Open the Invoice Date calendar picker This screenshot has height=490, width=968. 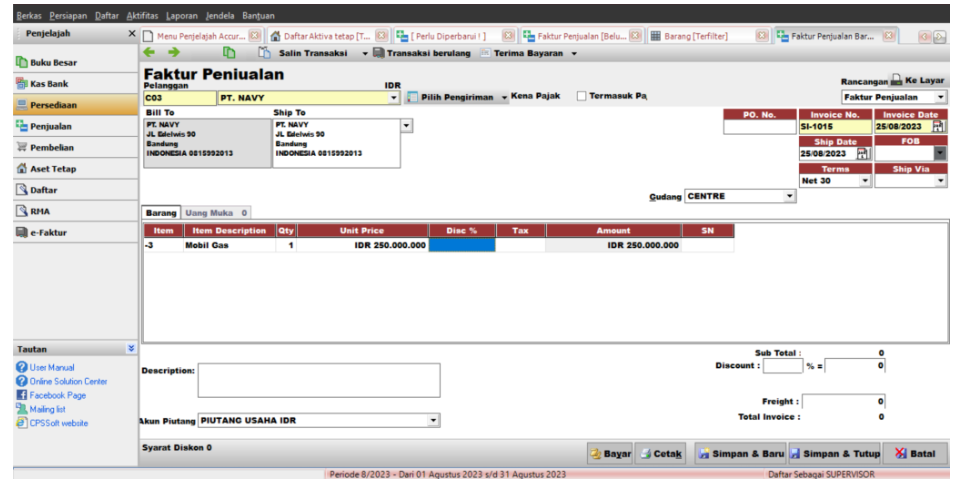pos(938,127)
